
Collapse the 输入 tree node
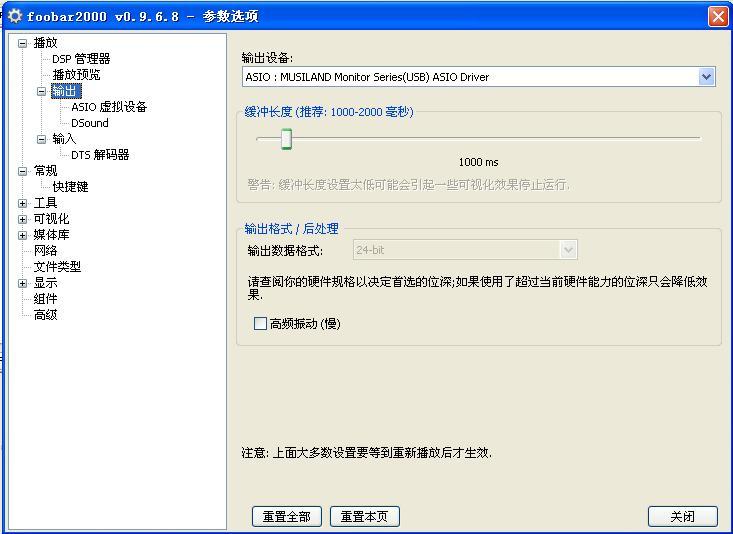41,139
